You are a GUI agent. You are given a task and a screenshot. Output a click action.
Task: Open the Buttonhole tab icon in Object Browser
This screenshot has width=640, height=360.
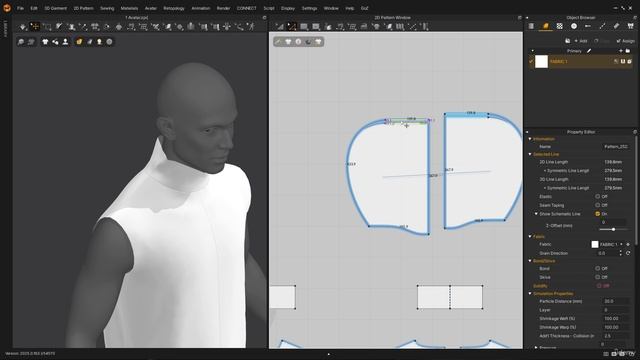[x=588, y=26]
